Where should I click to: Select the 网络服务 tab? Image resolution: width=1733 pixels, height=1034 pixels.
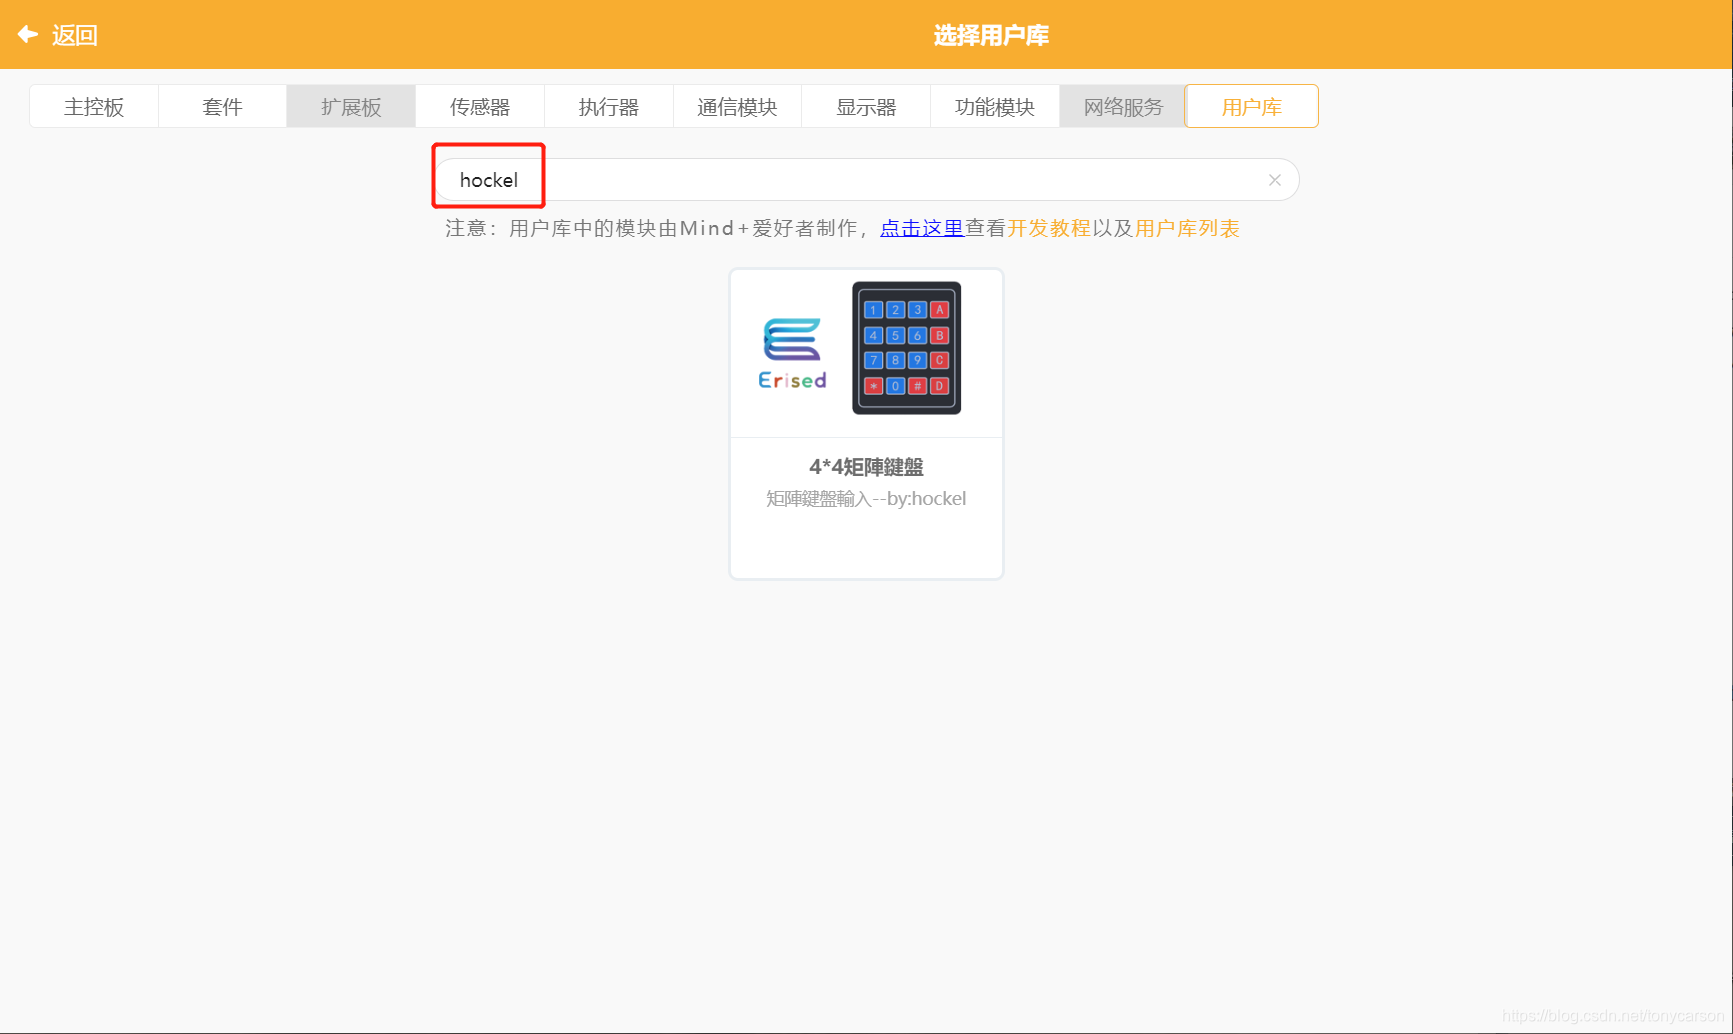pyautogui.click(x=1122, y=106)
